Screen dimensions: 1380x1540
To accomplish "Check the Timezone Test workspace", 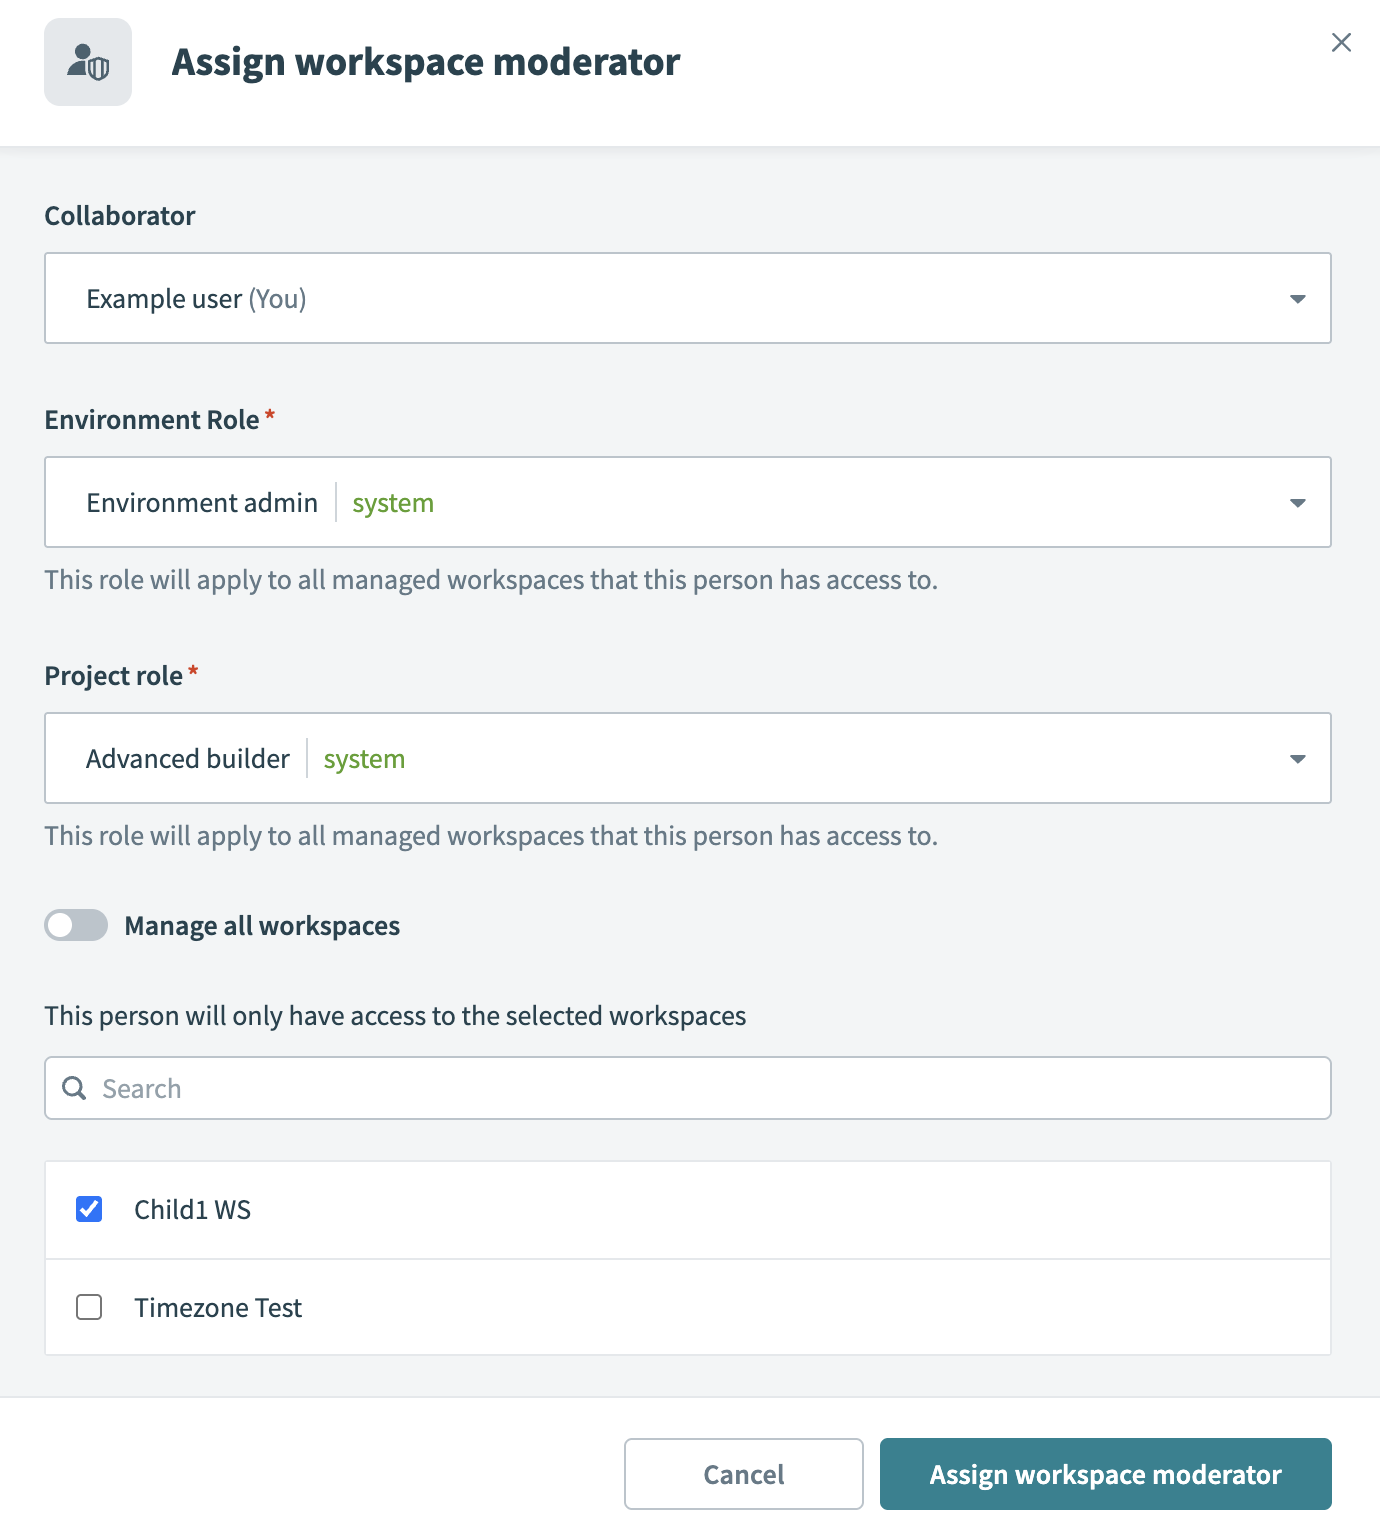I will [88, 1307].
